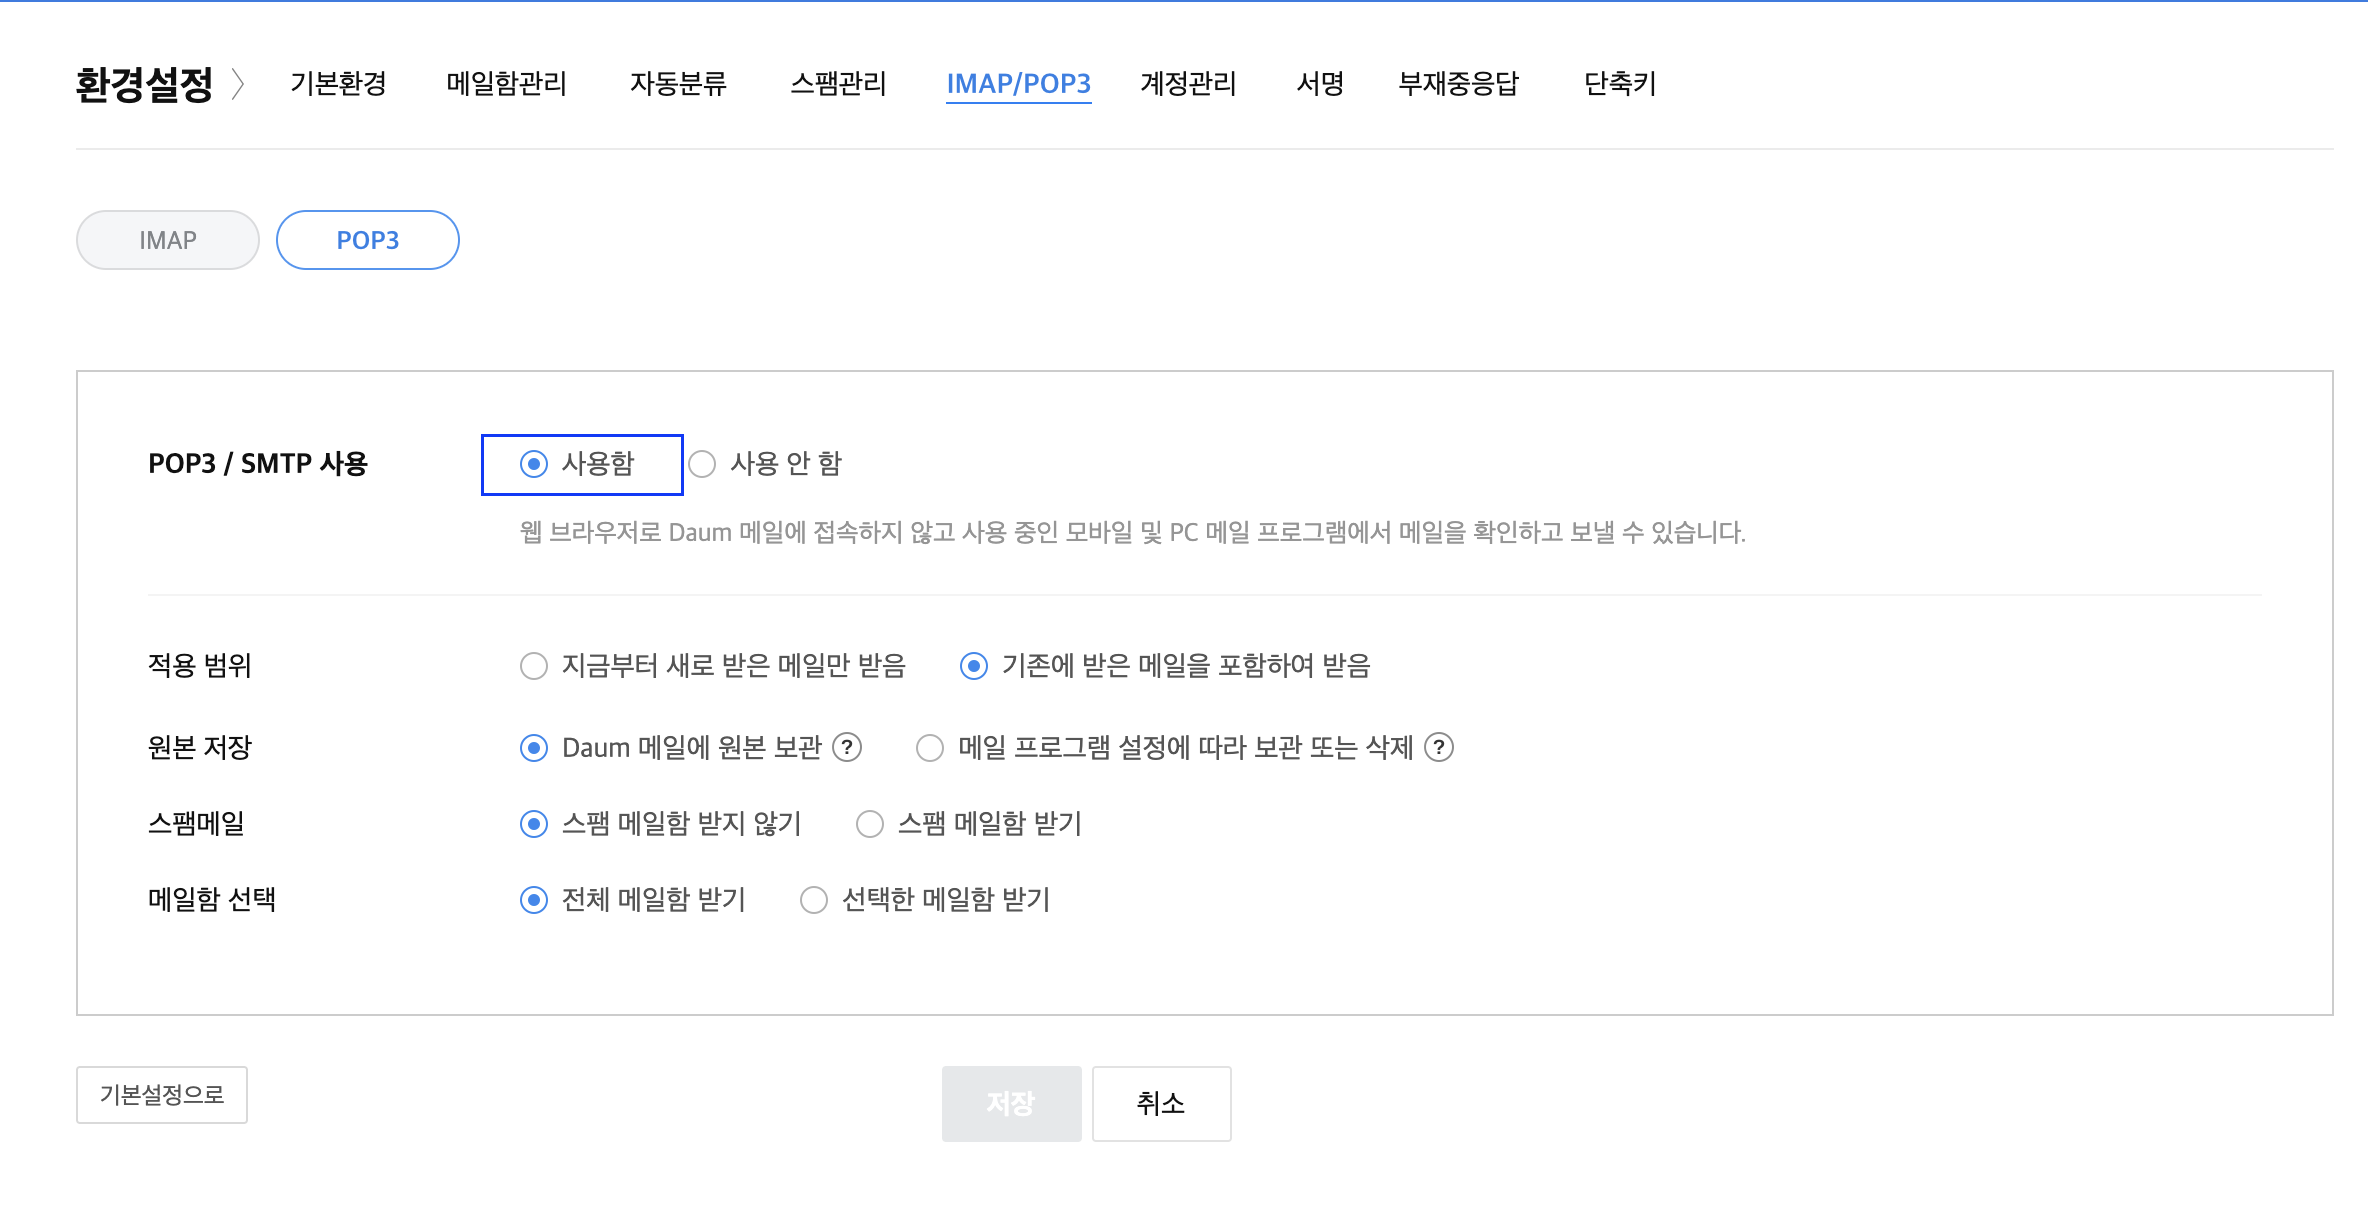Select 메일 프로그램 설정에 따라 보관 또는 삭제
Viewport: 2368px width, 1212px height.
(x=930, y=748)
